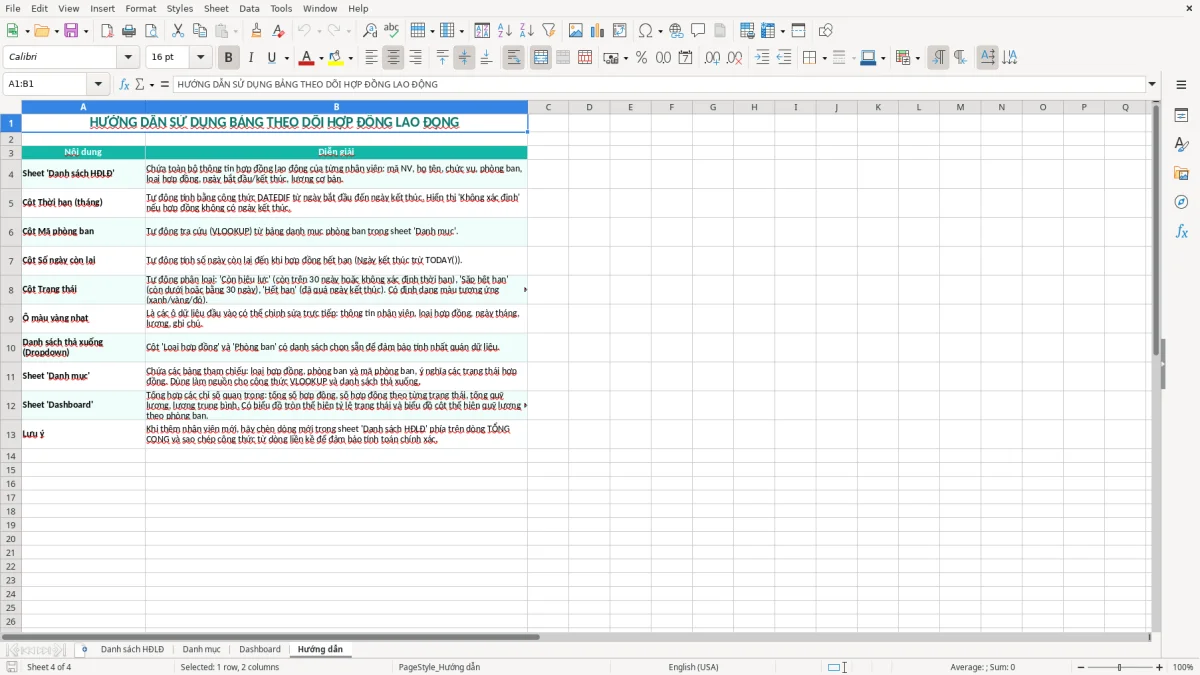Toggle Bold formatting
Screen dimensions: 1200x675
pos(228,58)
